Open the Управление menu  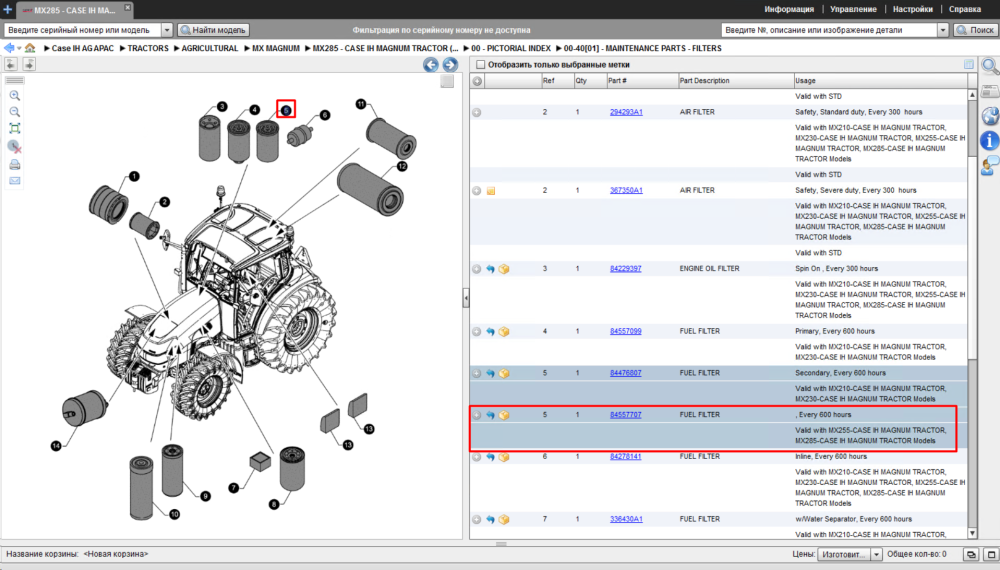[x=853, y=9]
